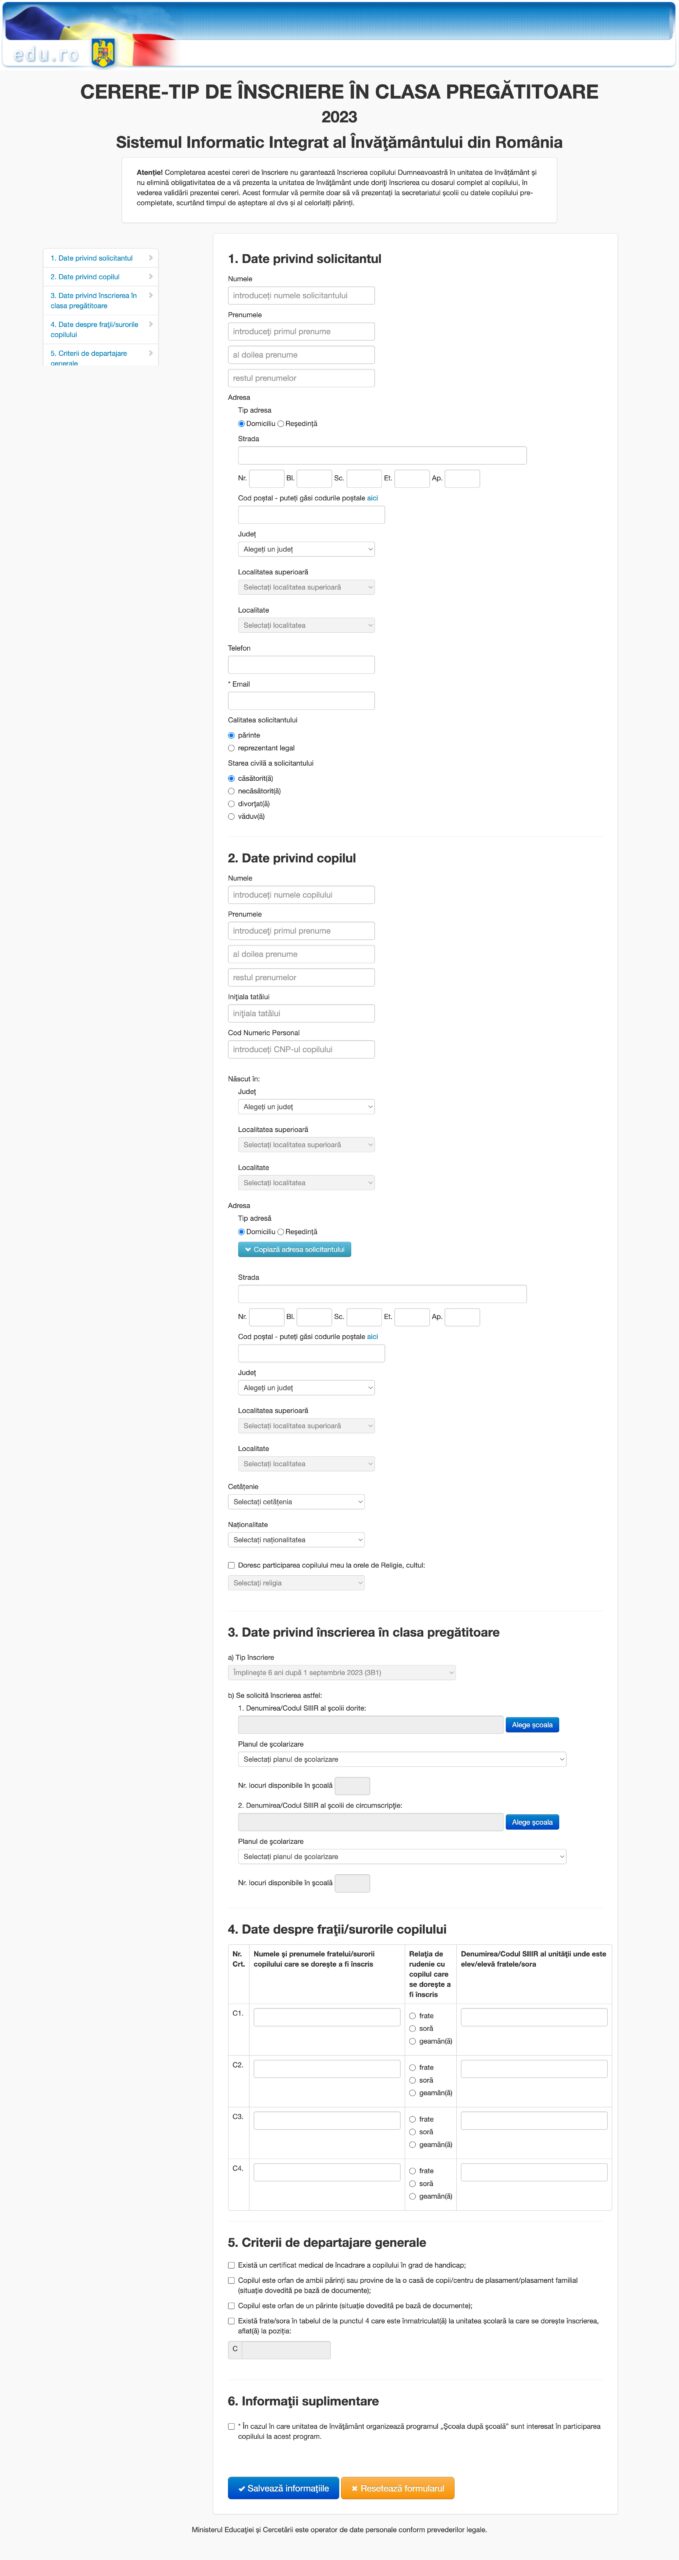Choose the 'divorțat(ă)' civil status option
Screen dimensions: 679x2560
[232, 804]
